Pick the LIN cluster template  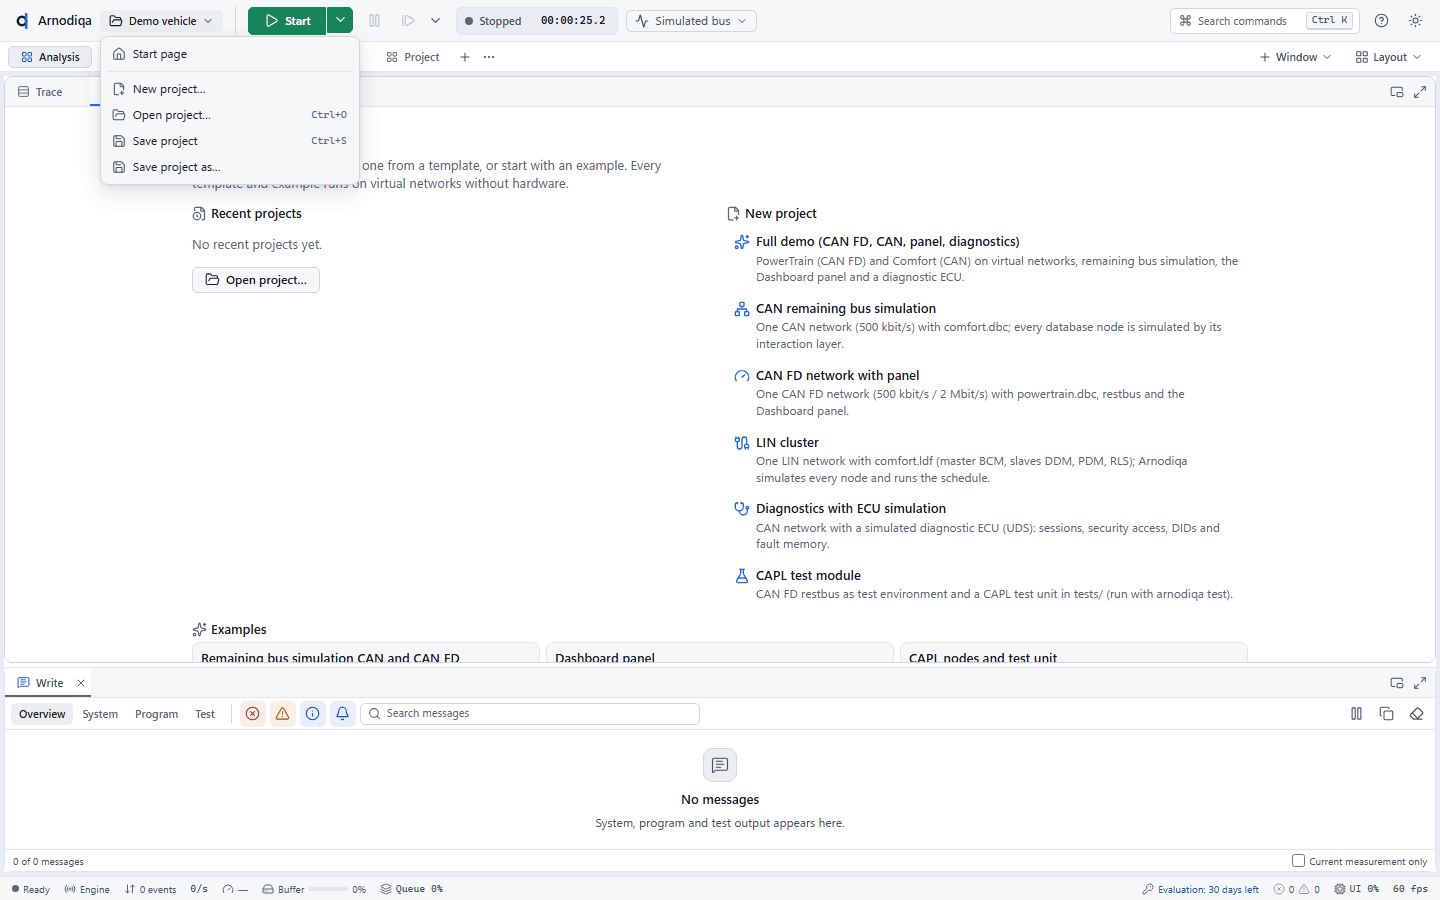(x=986, y=460)
